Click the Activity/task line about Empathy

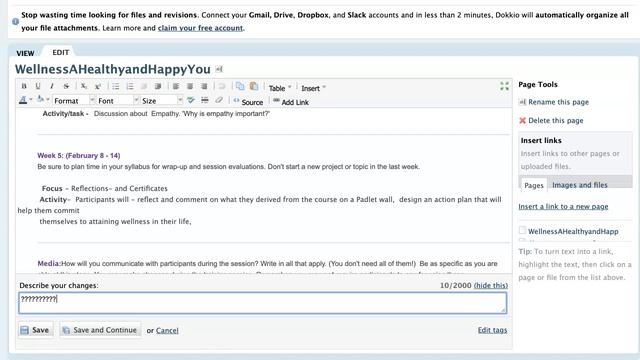(x=156, y=113)
